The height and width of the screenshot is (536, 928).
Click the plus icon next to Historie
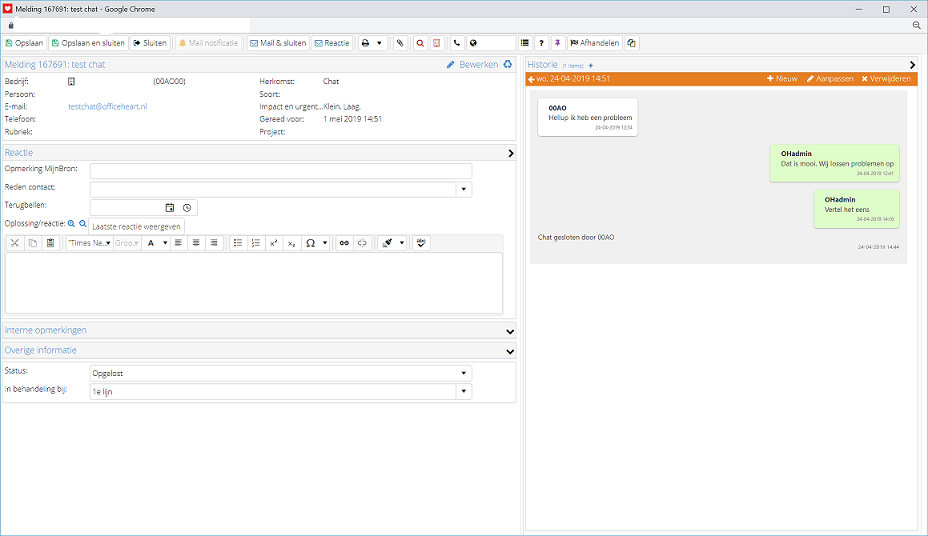(x=591, y=66)
